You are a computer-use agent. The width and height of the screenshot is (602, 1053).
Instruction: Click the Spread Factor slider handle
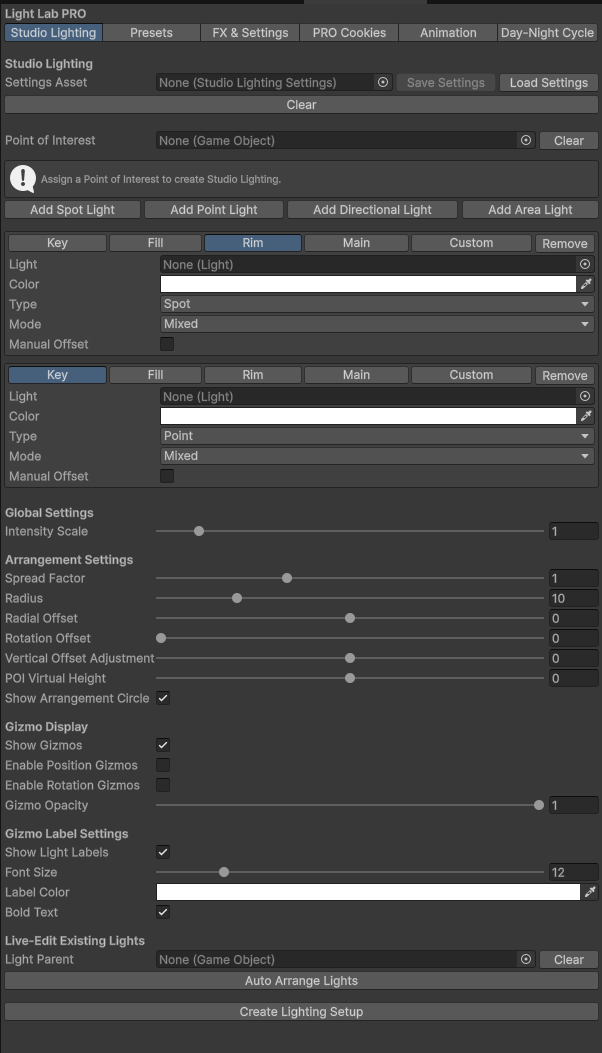287,578
